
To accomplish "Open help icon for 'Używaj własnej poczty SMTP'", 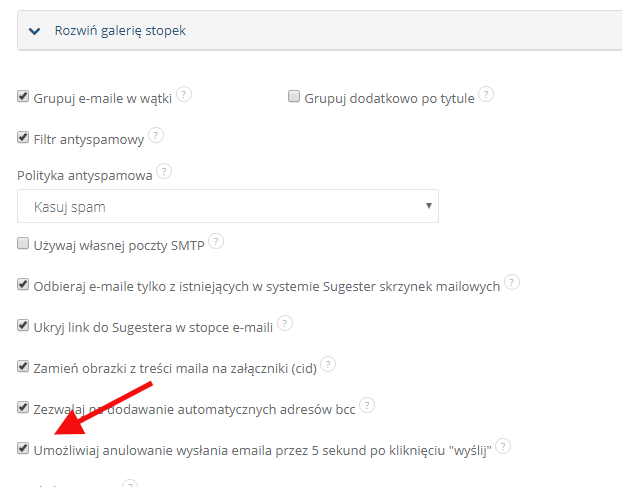I will click(x=216, y=242).
